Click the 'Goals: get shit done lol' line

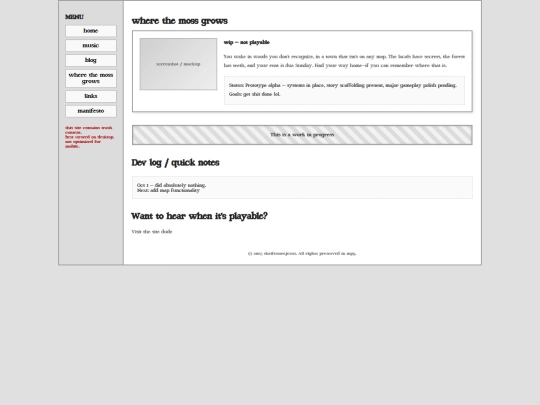pos(255,94)
